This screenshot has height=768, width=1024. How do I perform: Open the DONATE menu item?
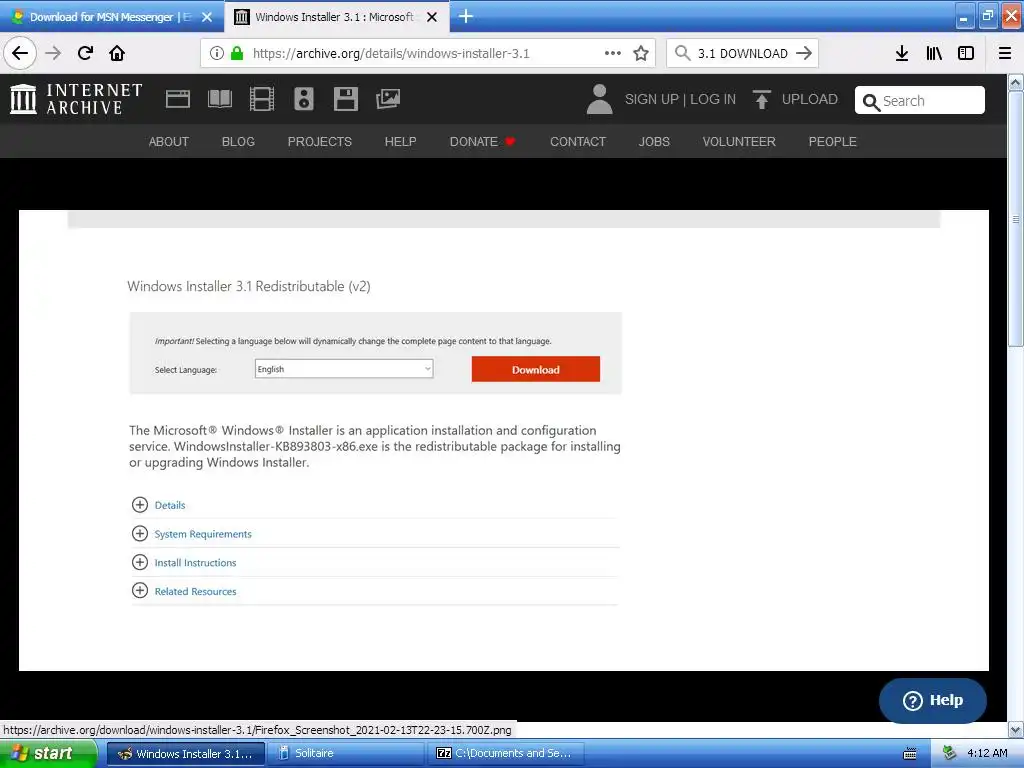(x=482, y=142)
